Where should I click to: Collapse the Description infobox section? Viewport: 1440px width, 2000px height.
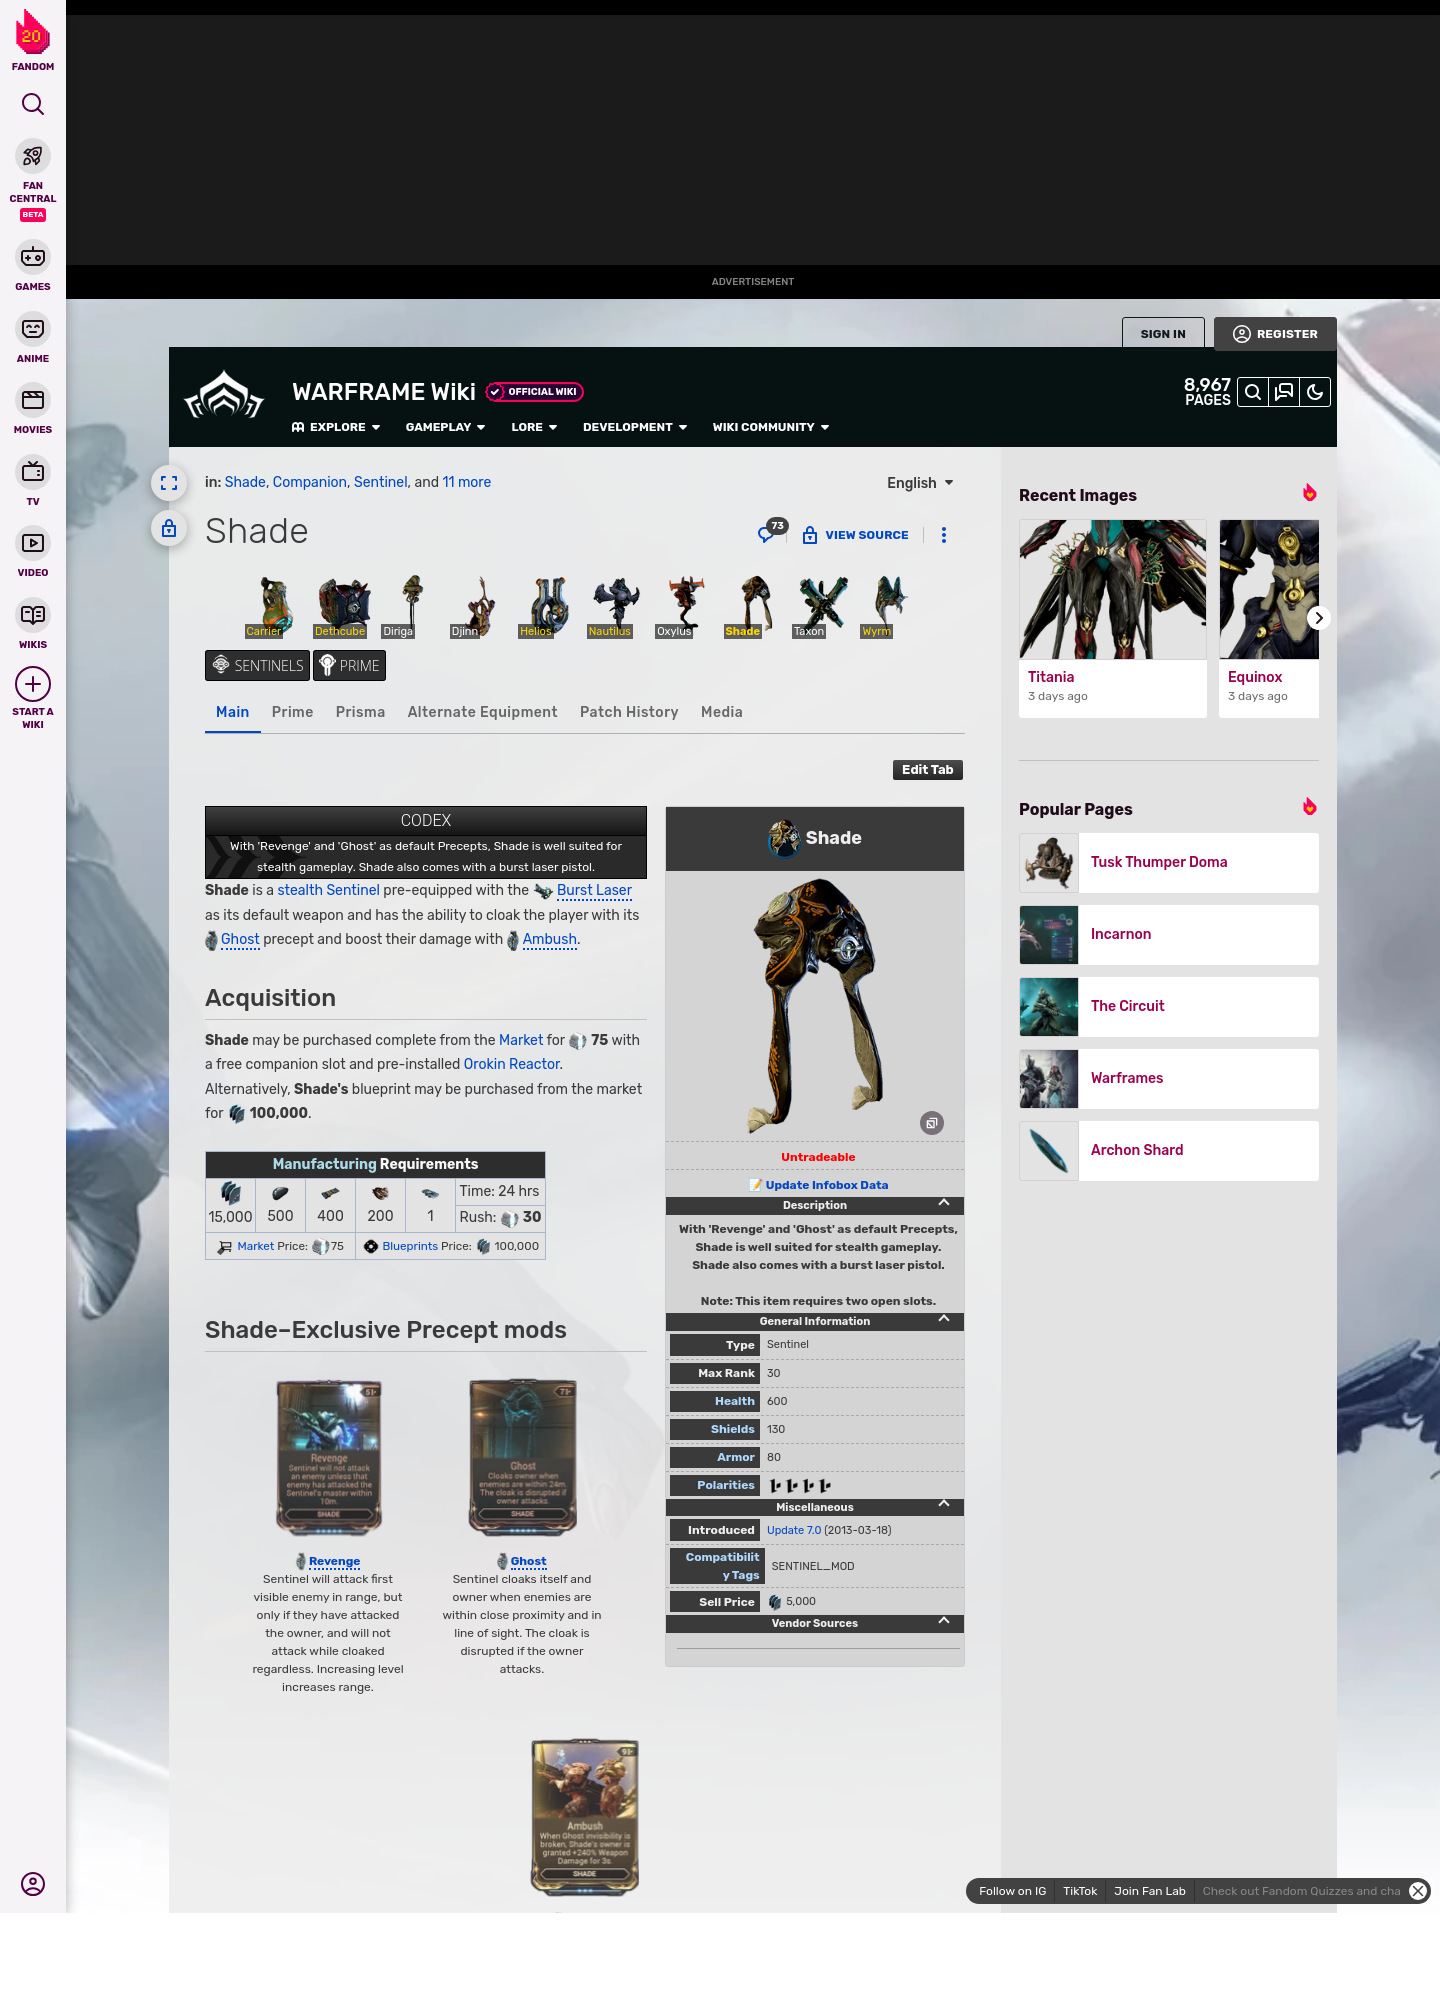click(x=943, y=1204)
